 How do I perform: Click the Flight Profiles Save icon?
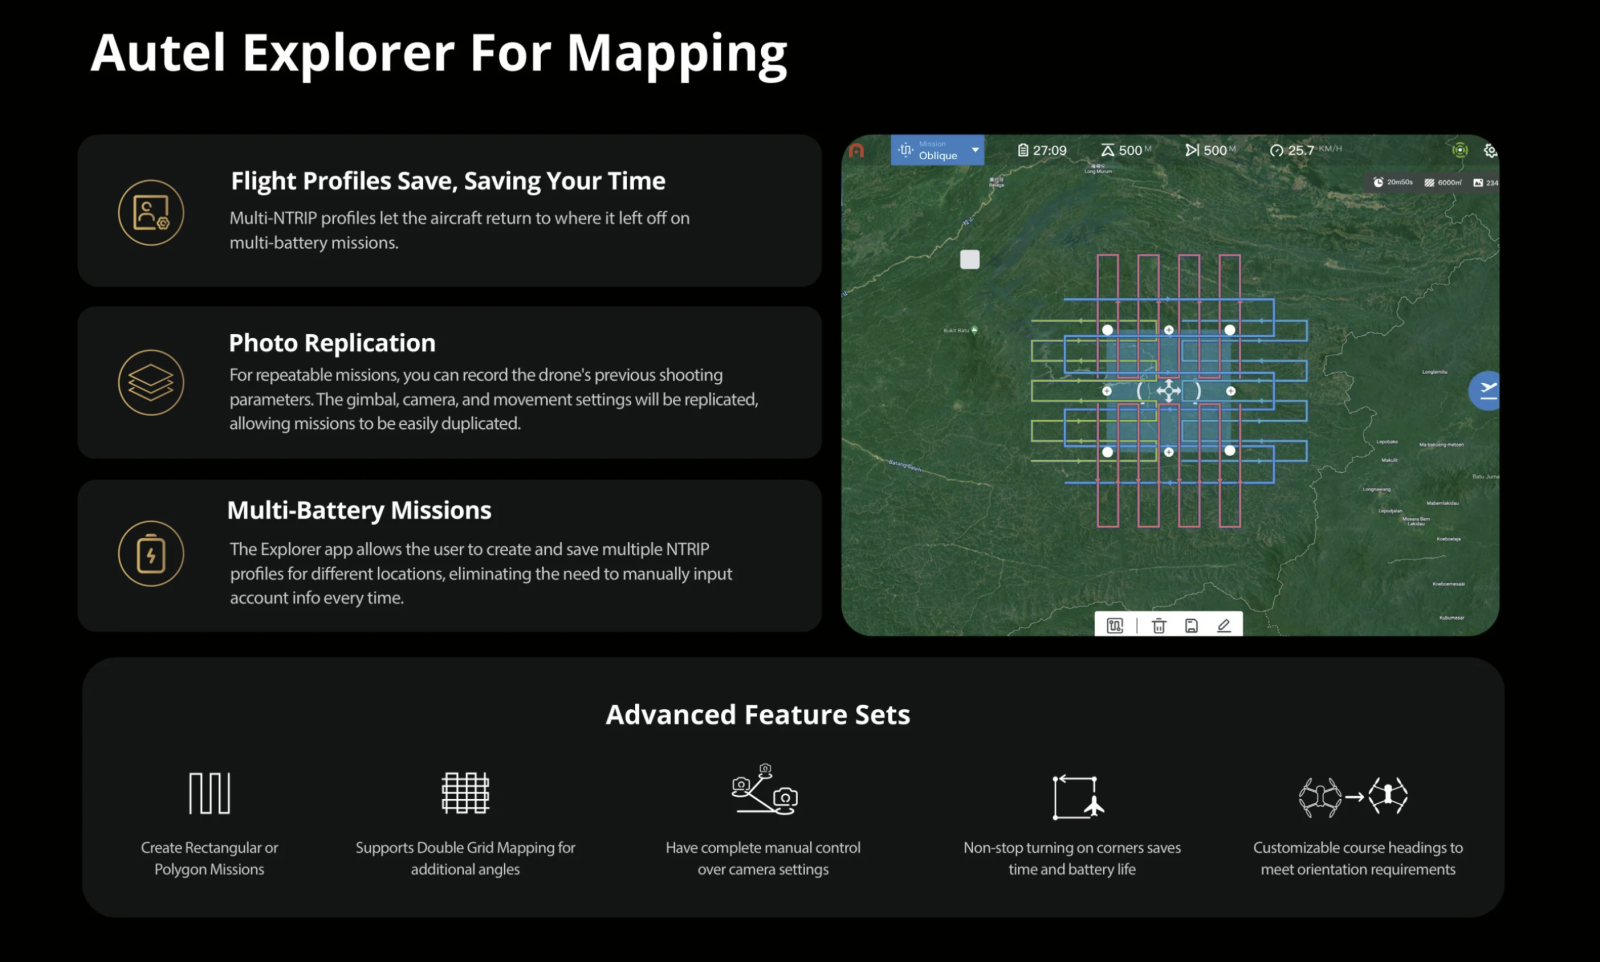(x=151, y=213)
